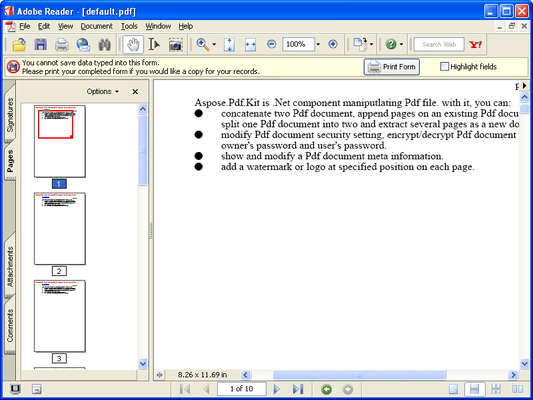Open a file with the folder icon
533x400 pixels.
click(19, 45)
